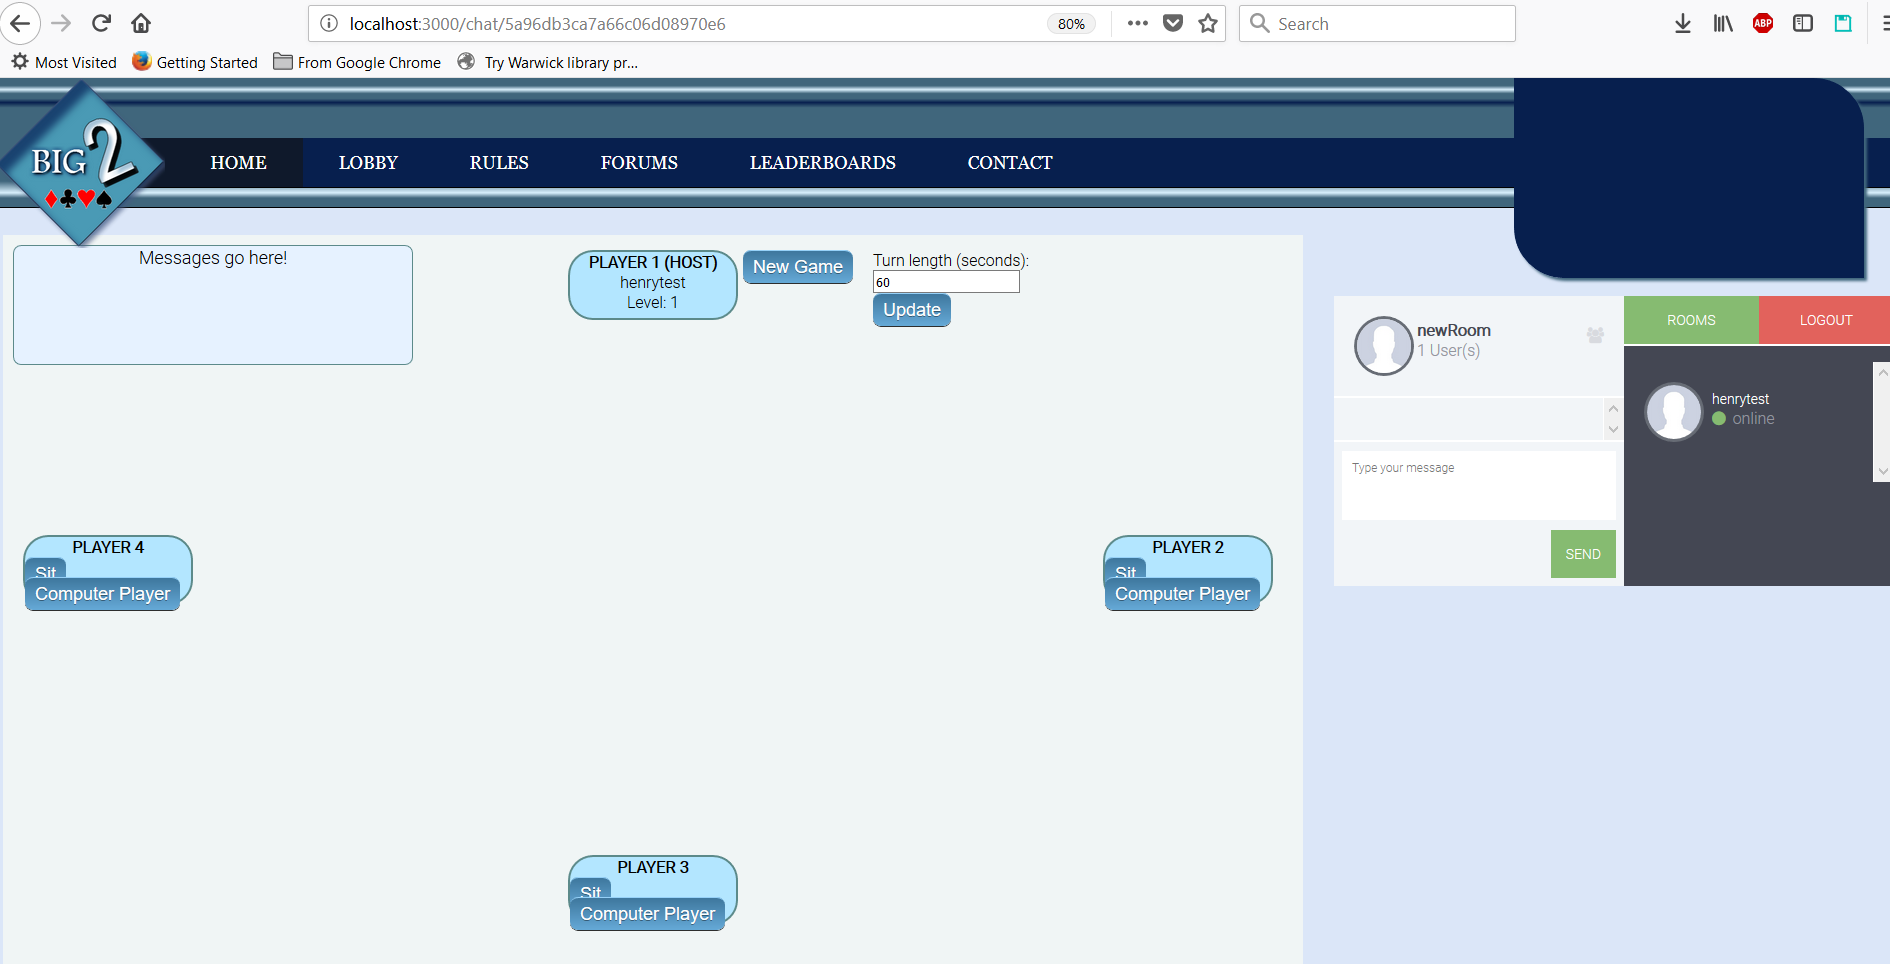This screenshot has width=1890, height=964.
Task: Open the 80% zoom level indicator
Action: click(1071, 24)
